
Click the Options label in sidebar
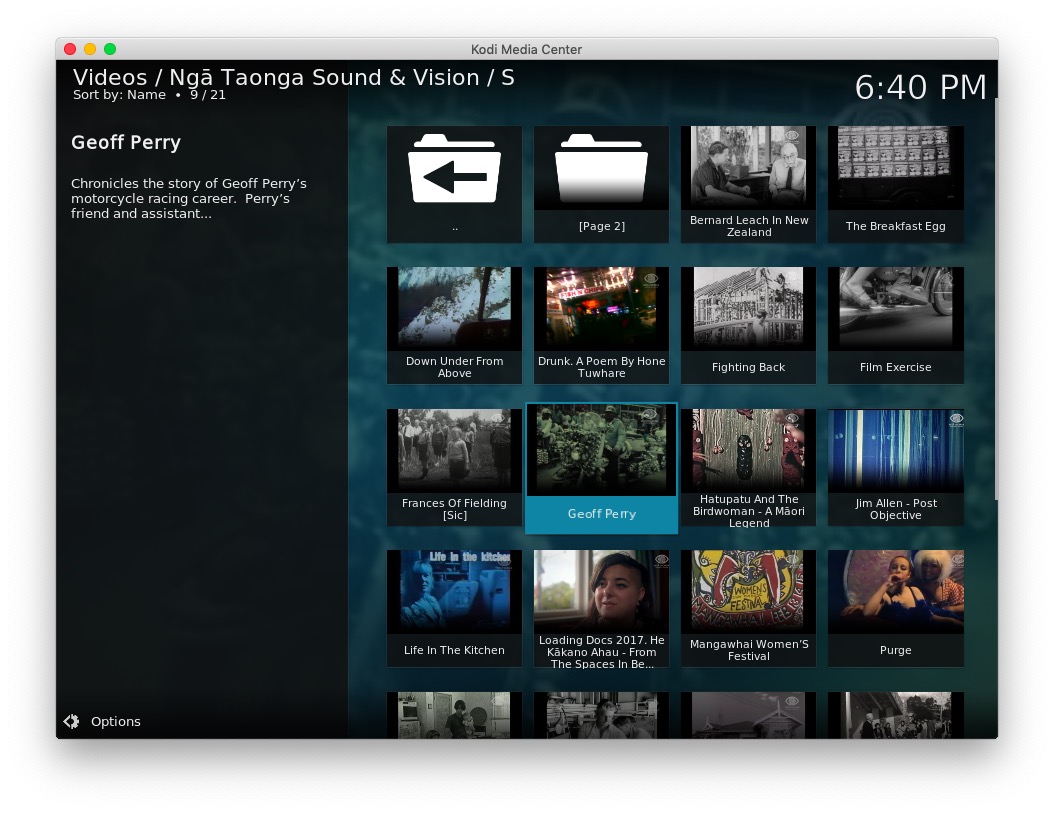[116, 722]
